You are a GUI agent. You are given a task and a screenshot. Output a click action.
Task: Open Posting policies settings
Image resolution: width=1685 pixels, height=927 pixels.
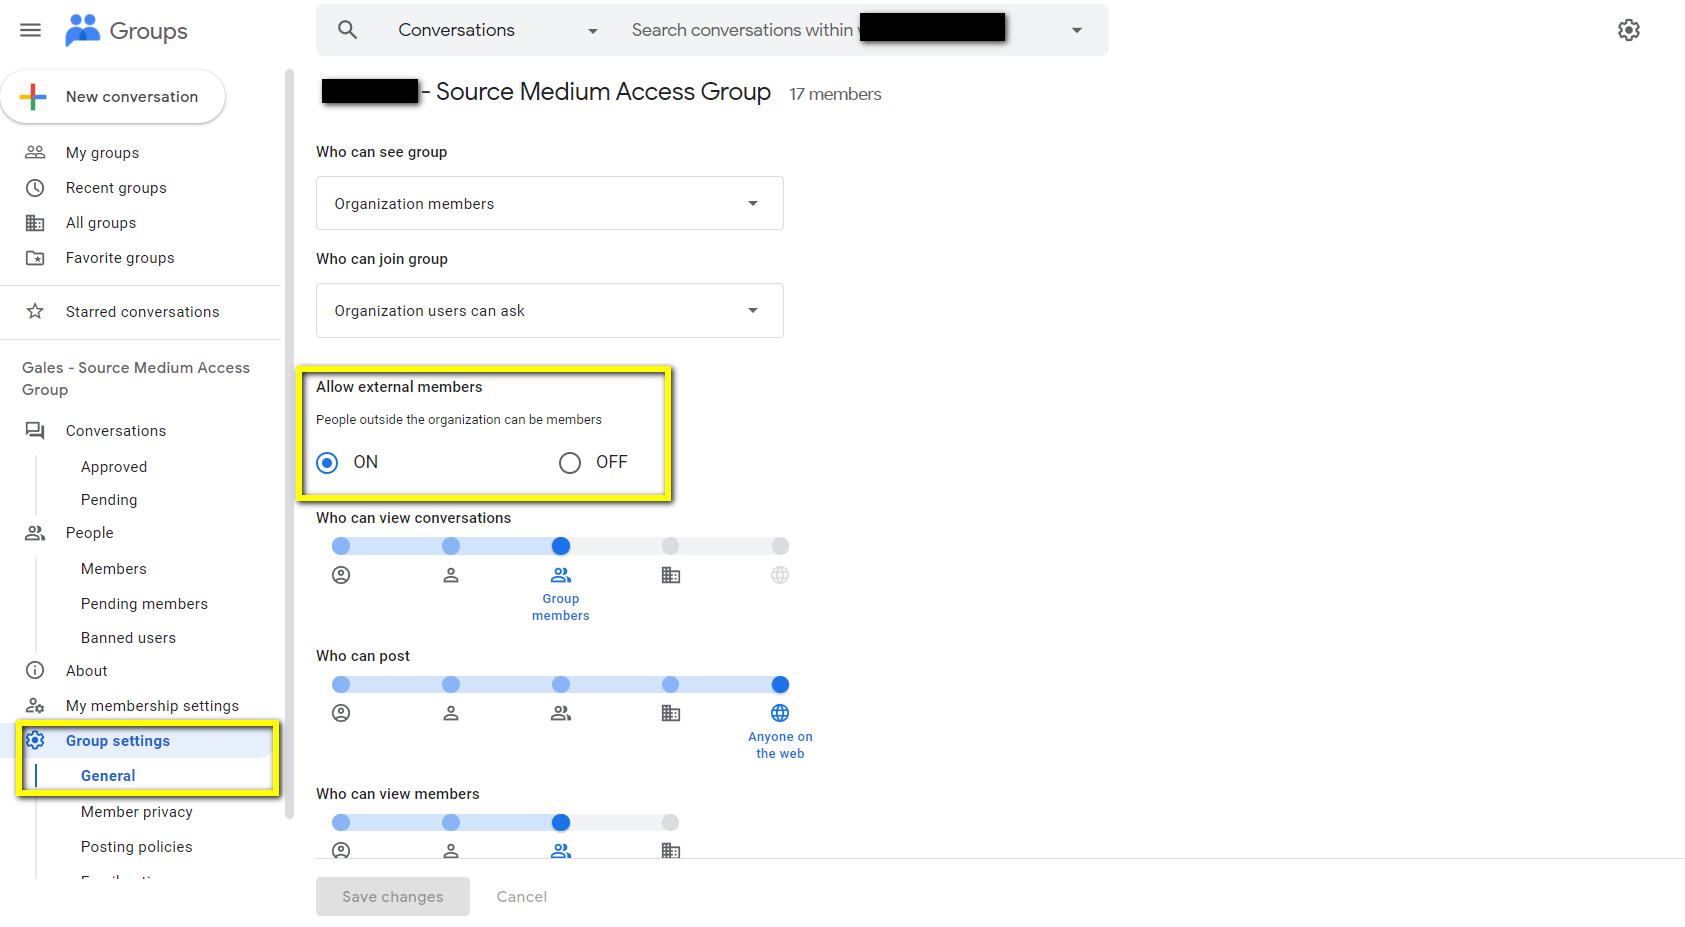click(x=137, y=847)
